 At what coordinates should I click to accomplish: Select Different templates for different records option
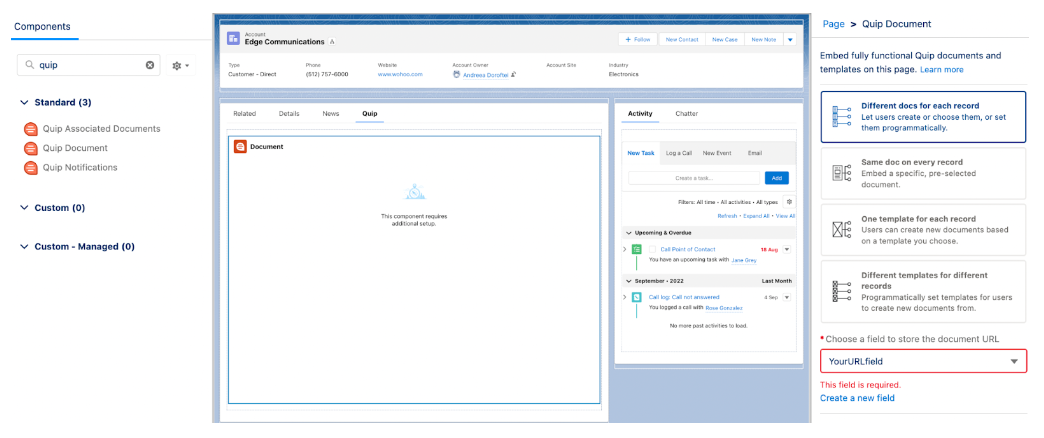coord(923,292)
